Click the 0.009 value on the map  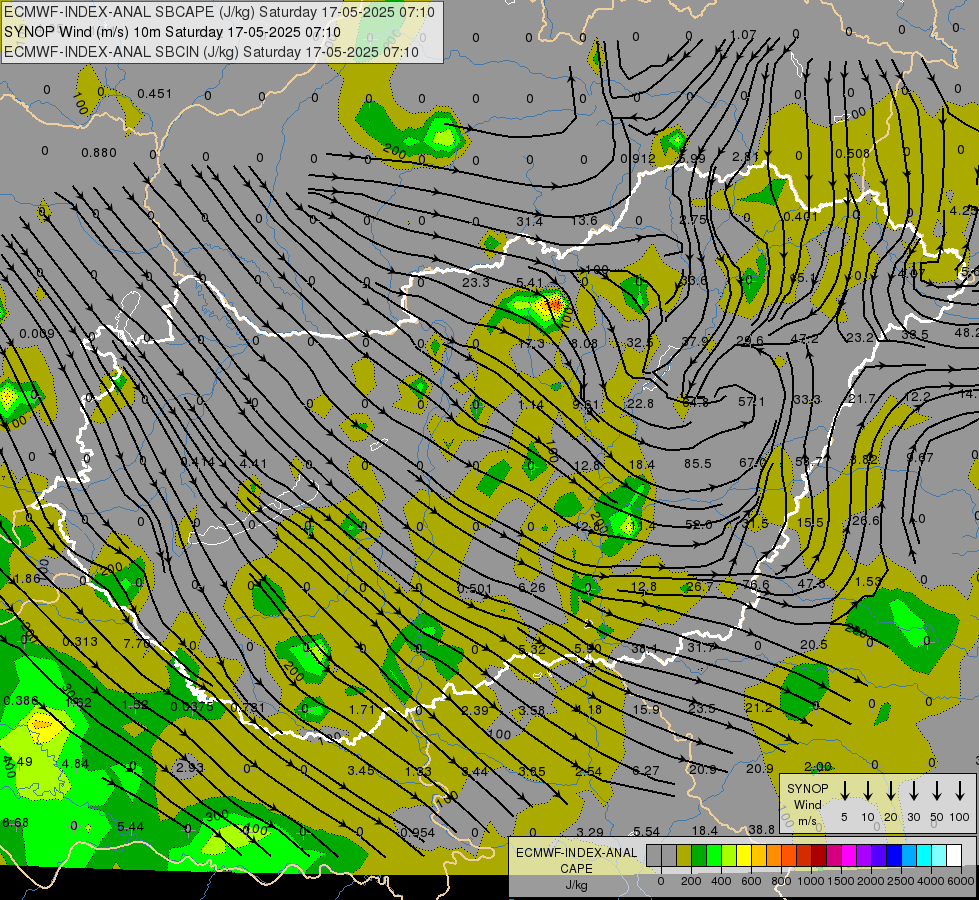pyautogui.click(x=37, y=334)
